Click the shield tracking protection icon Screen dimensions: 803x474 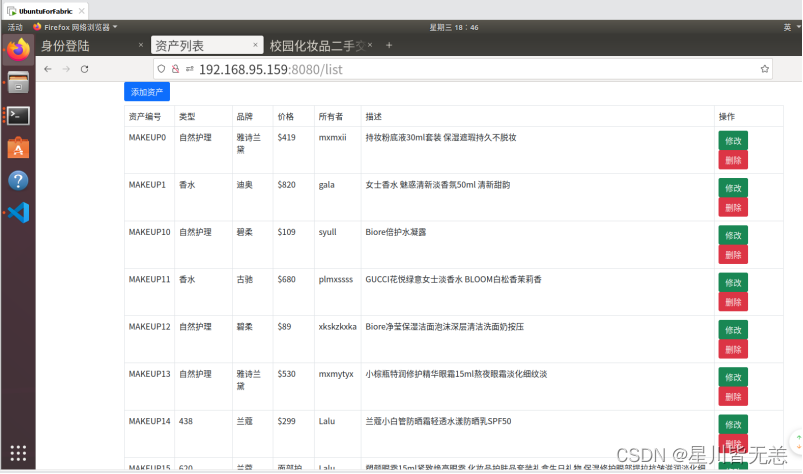(161, 69)
